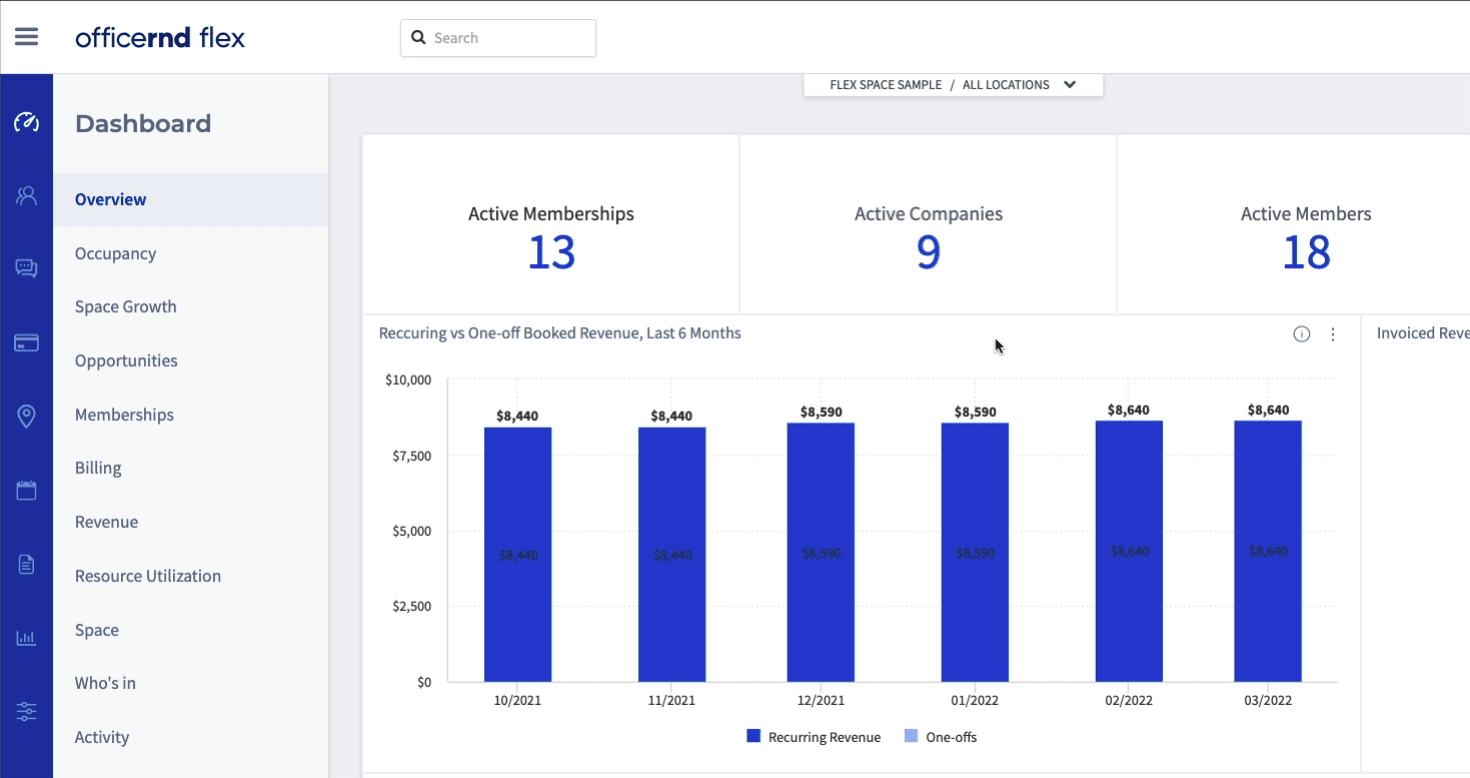Click the Active Companies count 9
The height and width of the screenshot is (778, 1470).
(928, 253)
